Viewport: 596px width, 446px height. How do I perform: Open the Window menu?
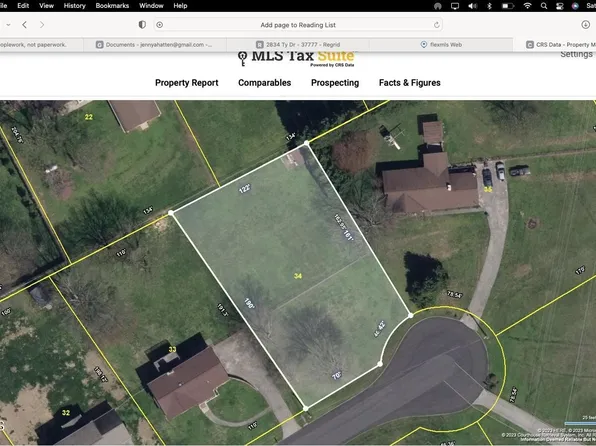pos(151,6)
